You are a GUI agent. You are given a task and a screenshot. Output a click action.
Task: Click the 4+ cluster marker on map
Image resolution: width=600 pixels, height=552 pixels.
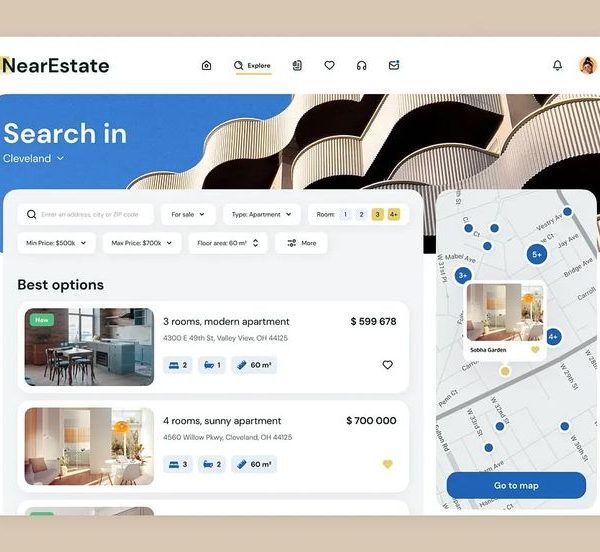pos(553,337)
